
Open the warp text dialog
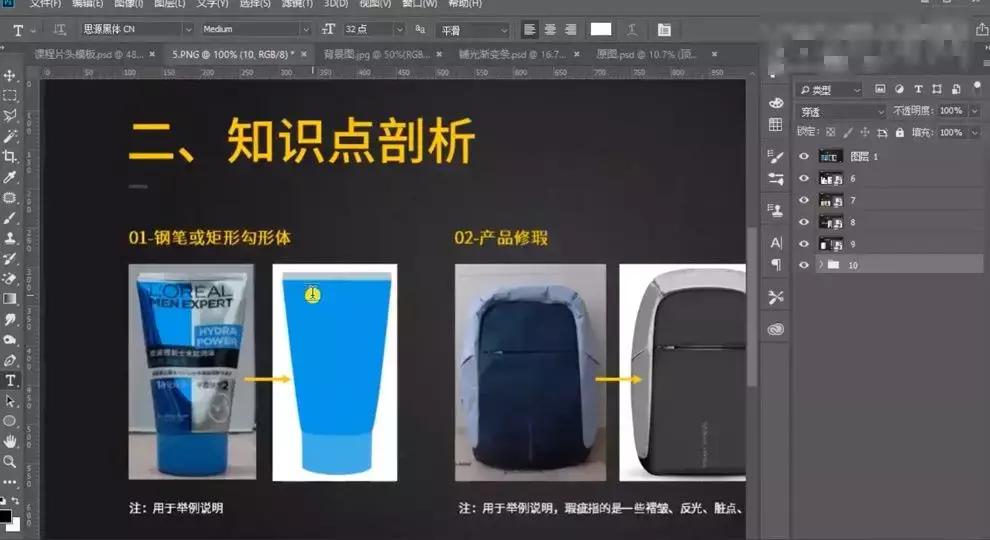pos(631,30)
